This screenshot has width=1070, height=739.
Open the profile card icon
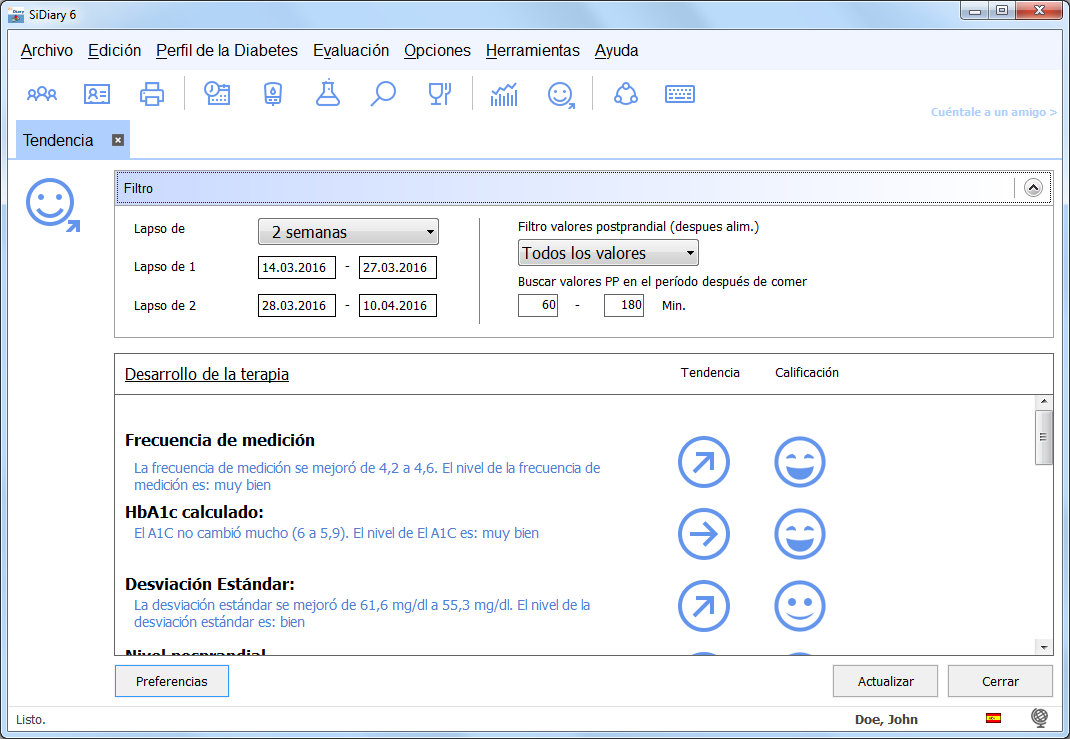(97, 95)
